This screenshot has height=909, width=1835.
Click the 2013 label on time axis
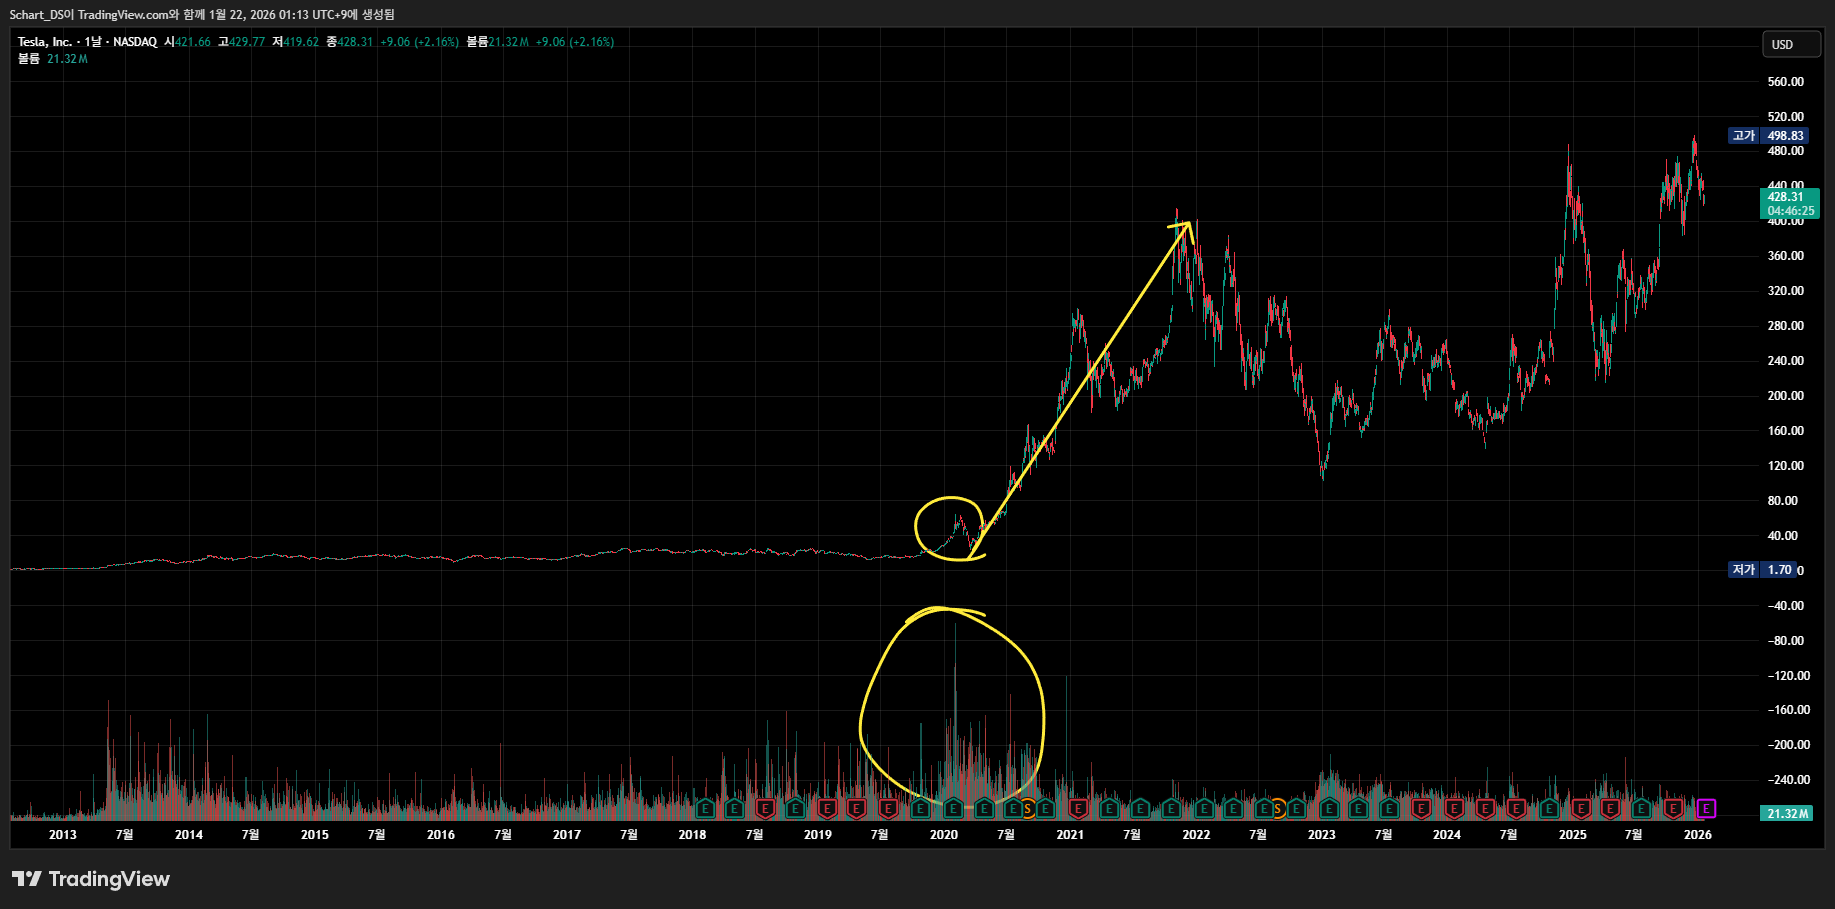pos(62,835)
